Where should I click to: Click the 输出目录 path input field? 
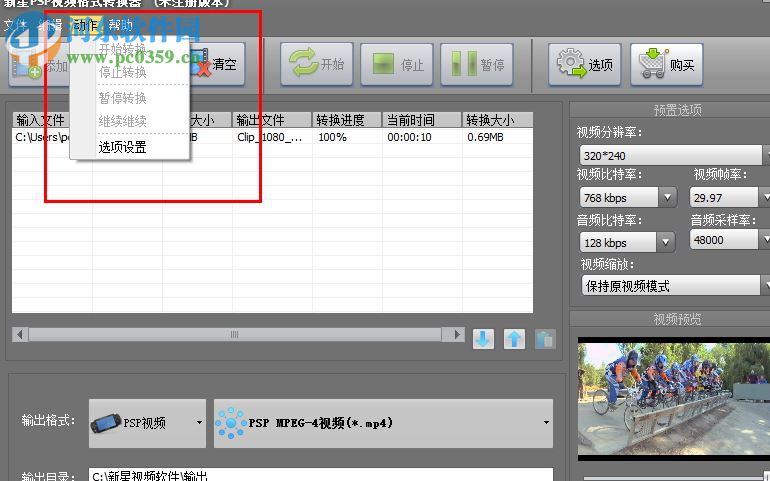click(x=321, y=475)
